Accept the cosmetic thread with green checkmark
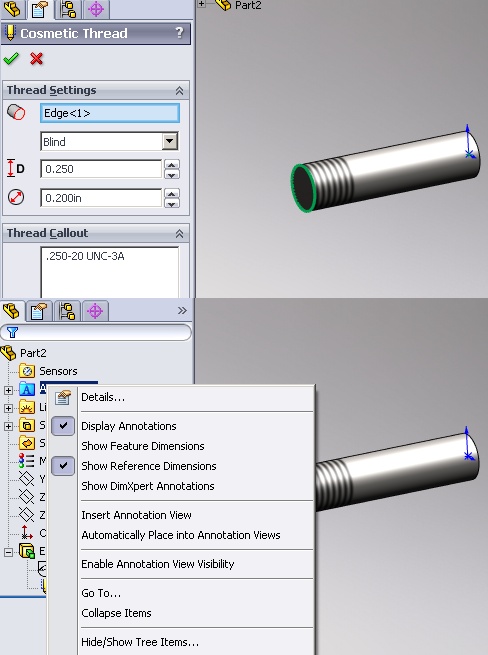Image resolution: width=488 pixels, height=655 pixels. (x=11, y=59)
